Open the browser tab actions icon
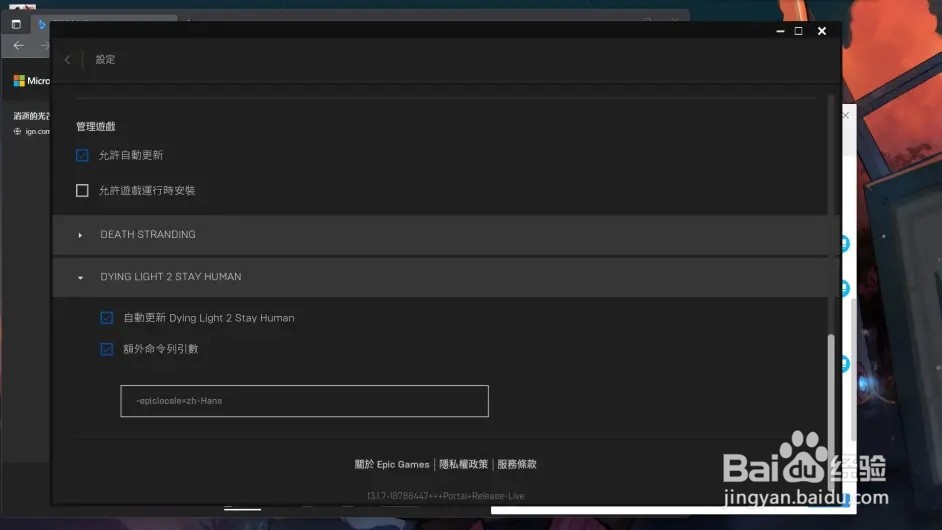The width and height of the screenshot is (942, 530). (x=16, y=25)
